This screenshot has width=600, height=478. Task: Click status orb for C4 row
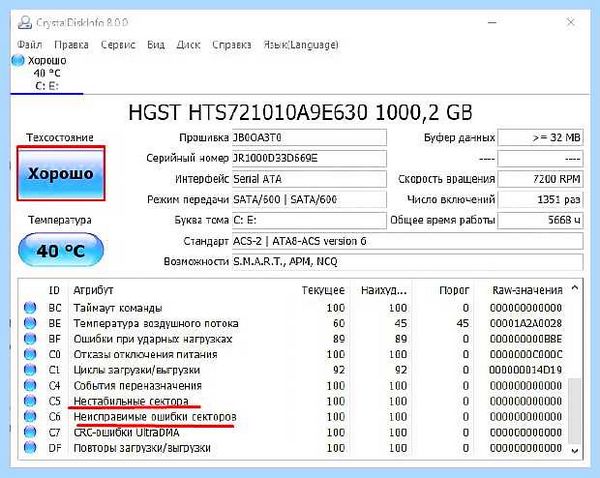click(x=30, y=385)
